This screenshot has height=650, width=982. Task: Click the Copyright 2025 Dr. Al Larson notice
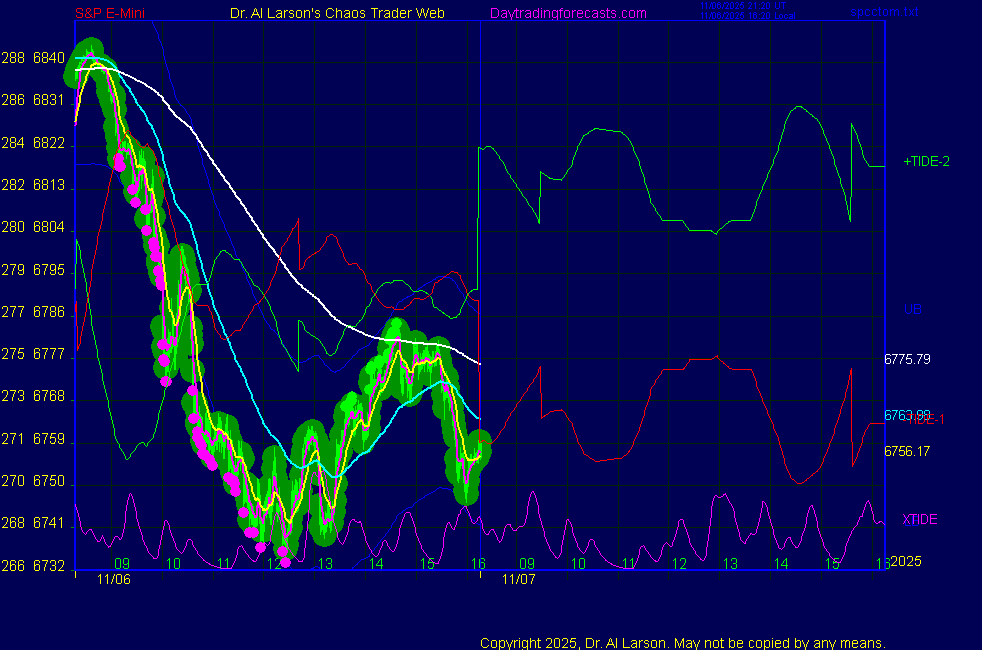(x=683, y=642)
